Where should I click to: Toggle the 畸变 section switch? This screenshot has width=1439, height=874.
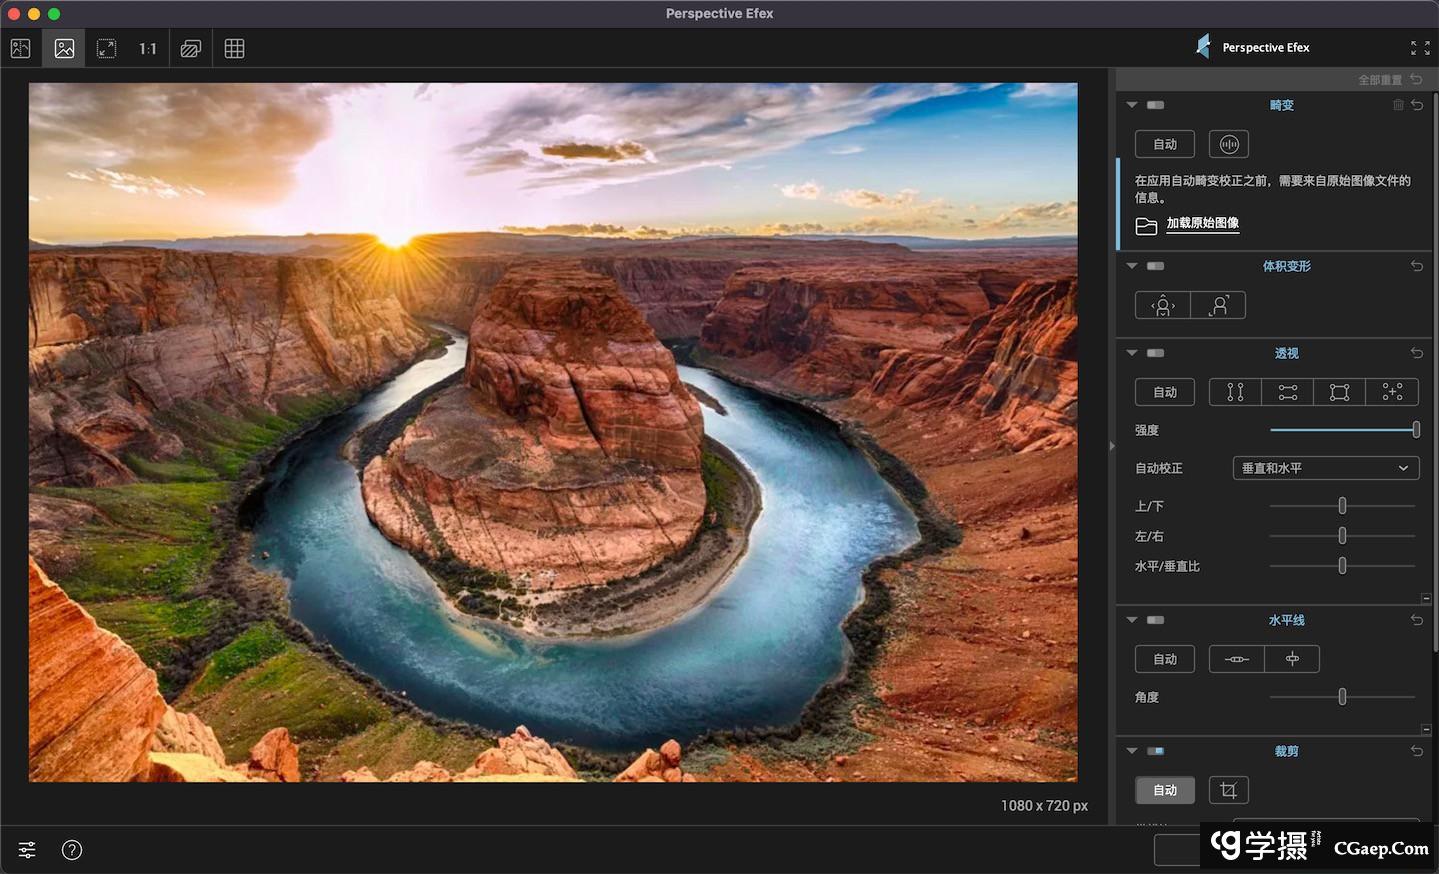tap(1155, 105)
